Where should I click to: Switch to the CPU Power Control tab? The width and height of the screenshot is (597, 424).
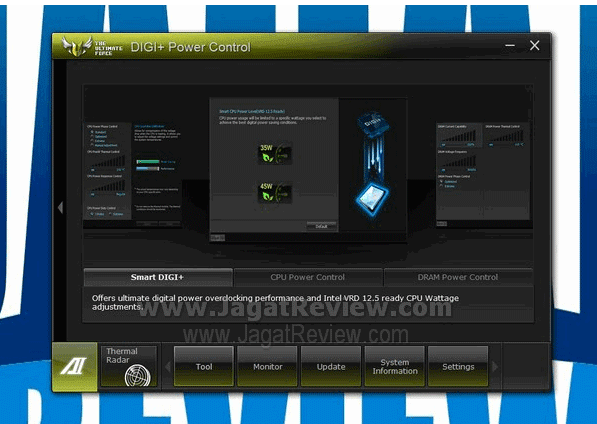tap(308, 277)
